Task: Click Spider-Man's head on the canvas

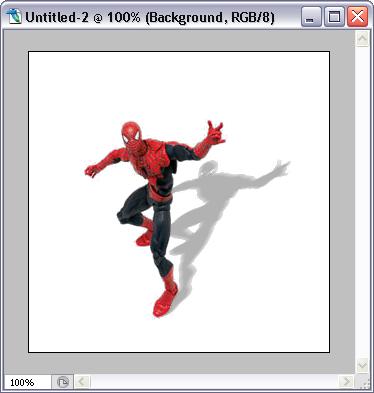Action: click(x=131, y=133)
